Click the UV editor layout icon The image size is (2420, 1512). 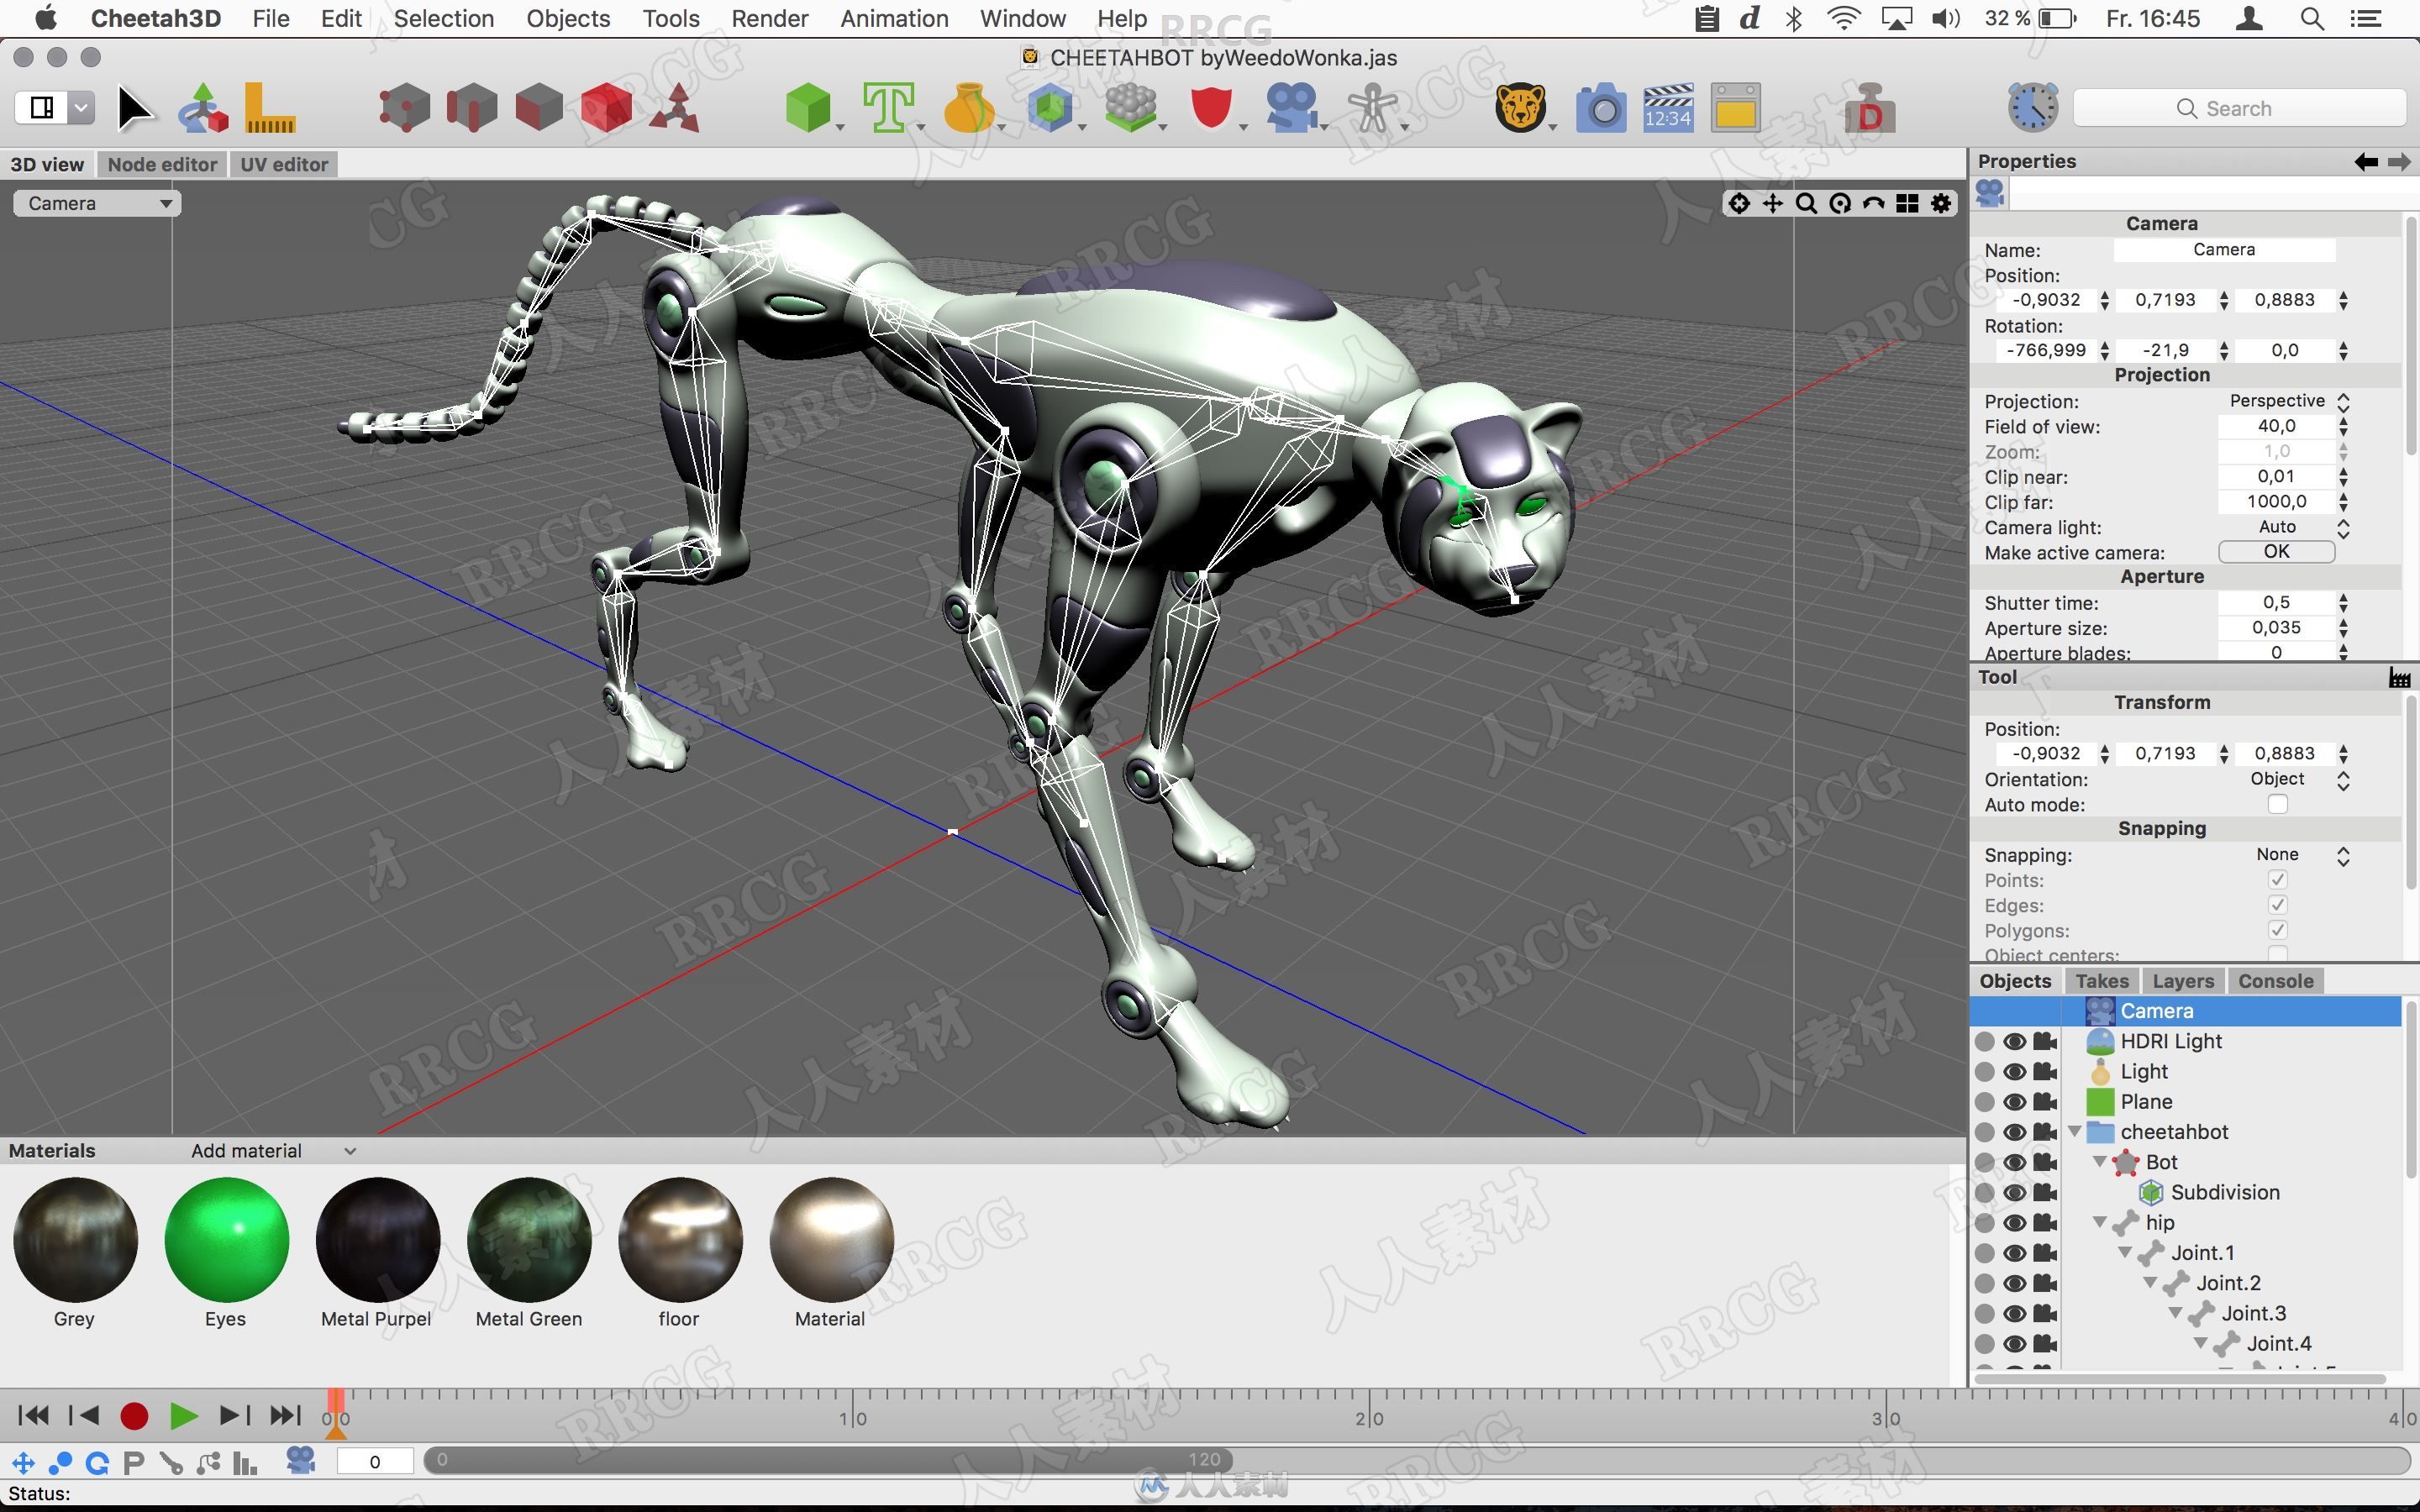pyautogui.click(x=282, y=162)
